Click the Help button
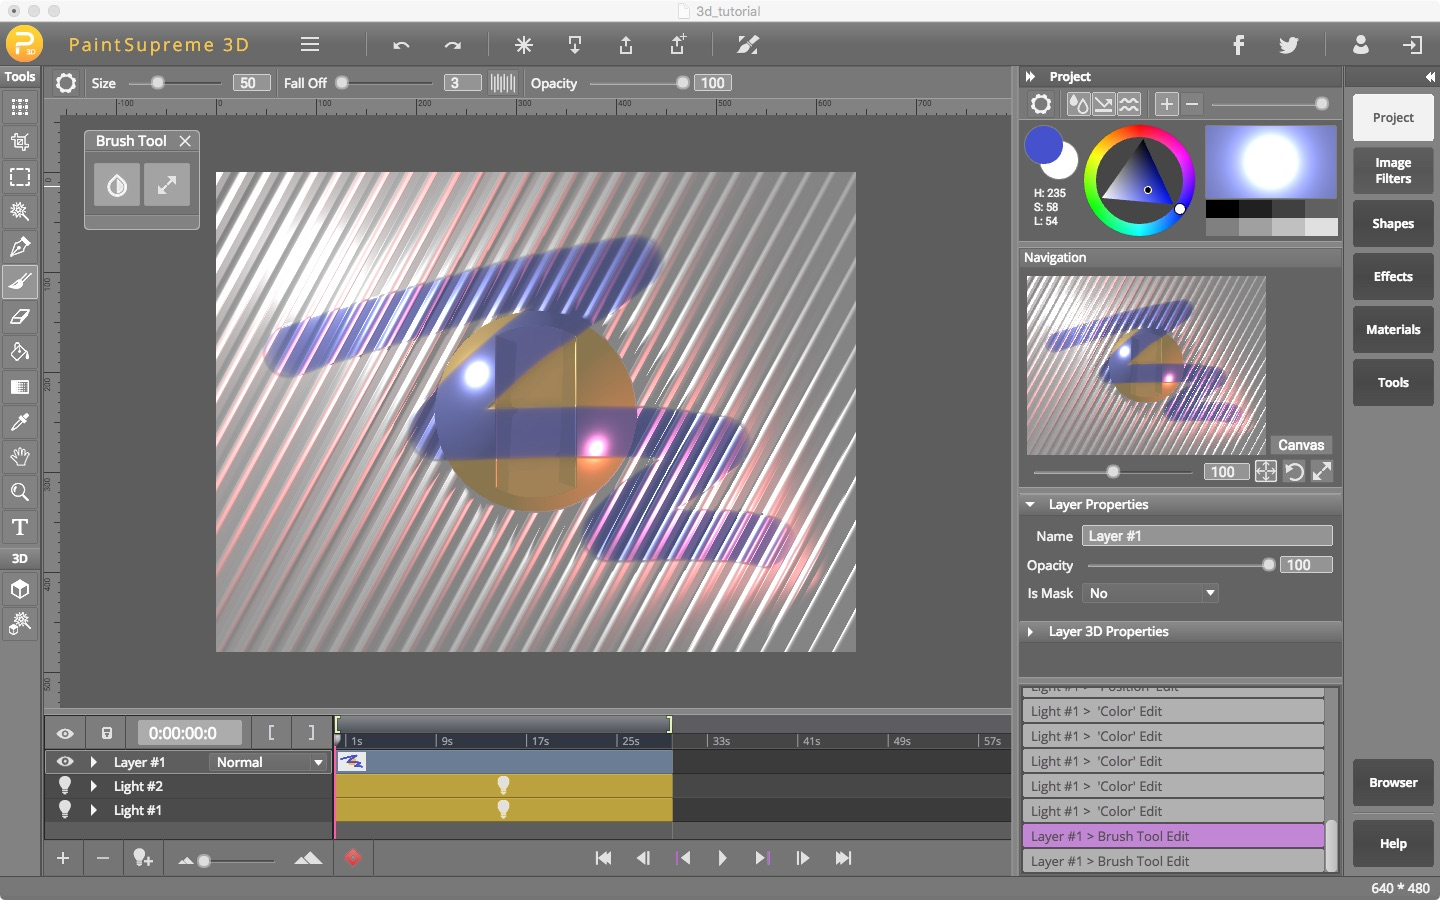This screenshot has height=900, width=1440. (x=1392, y=844)
